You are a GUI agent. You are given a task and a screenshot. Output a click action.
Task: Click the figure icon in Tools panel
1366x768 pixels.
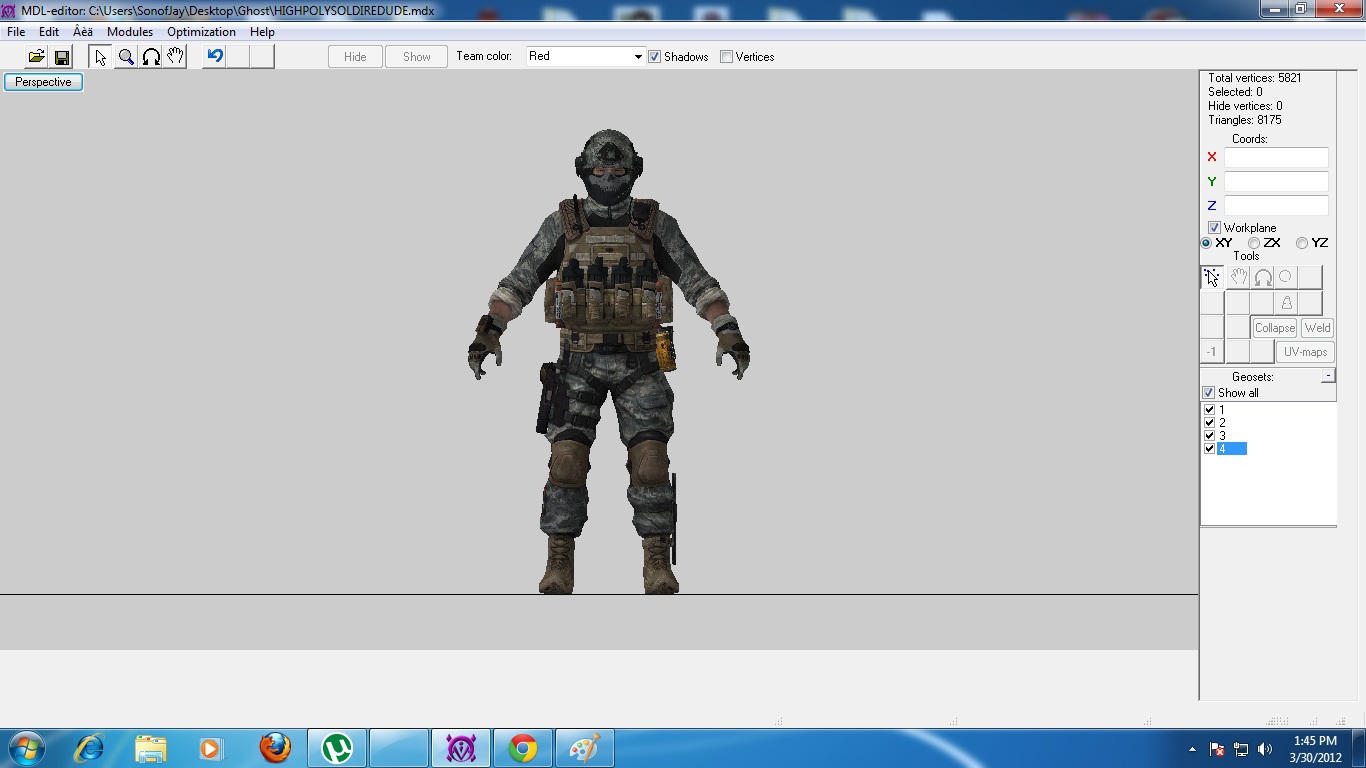[x=1287, y=303]
